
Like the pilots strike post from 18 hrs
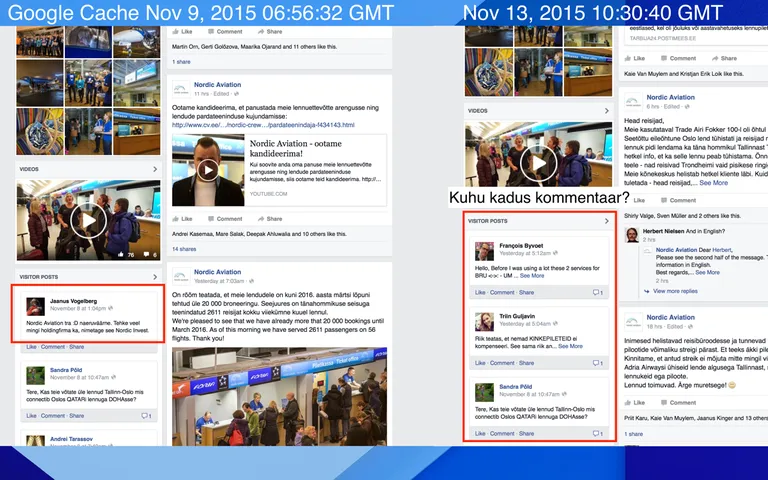(635, 403)
